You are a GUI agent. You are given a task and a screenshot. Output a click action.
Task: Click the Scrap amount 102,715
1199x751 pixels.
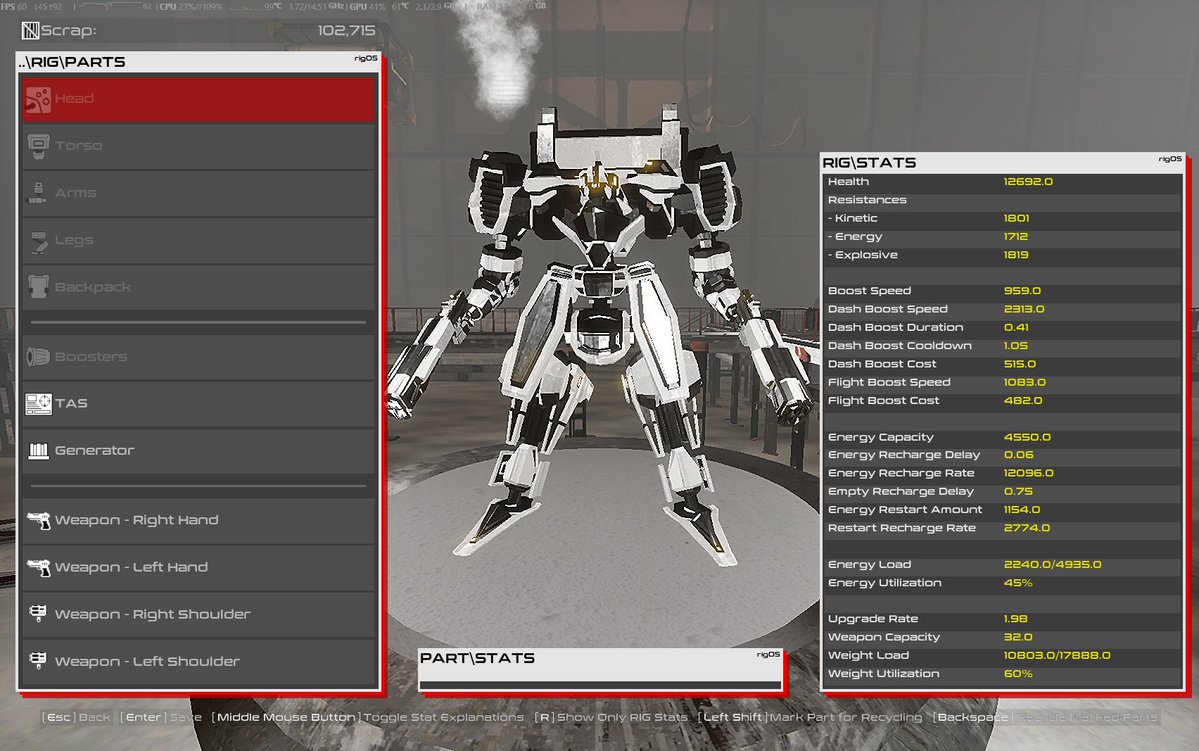click(346, 31)
